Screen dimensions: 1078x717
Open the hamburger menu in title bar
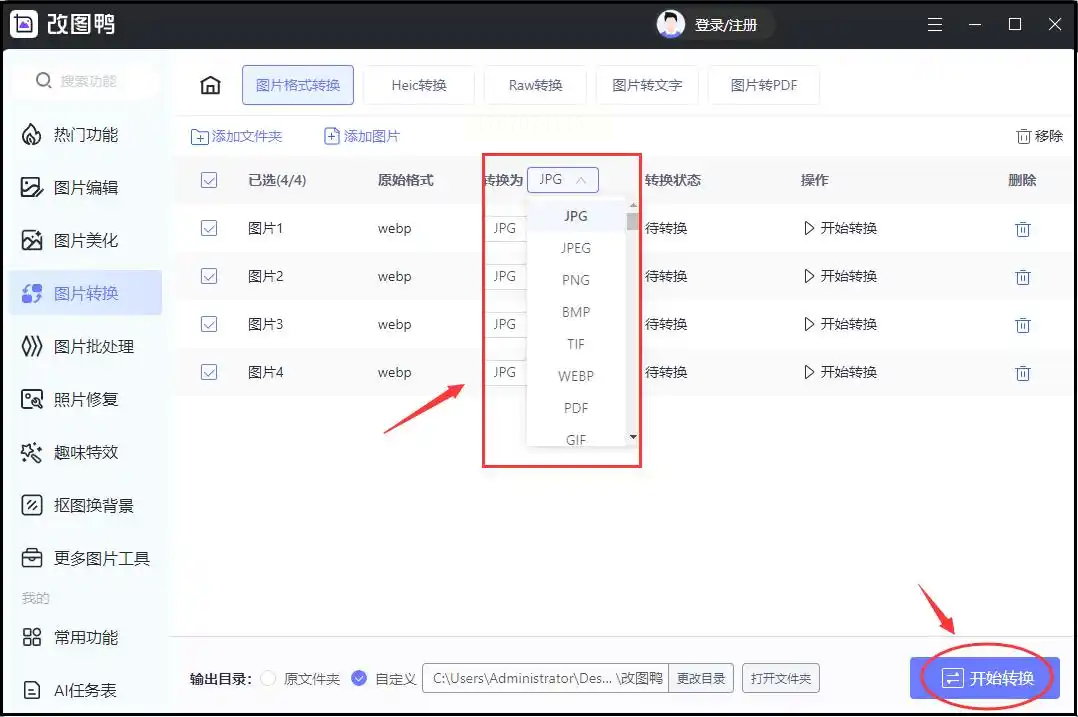click(x=935, y=25)
